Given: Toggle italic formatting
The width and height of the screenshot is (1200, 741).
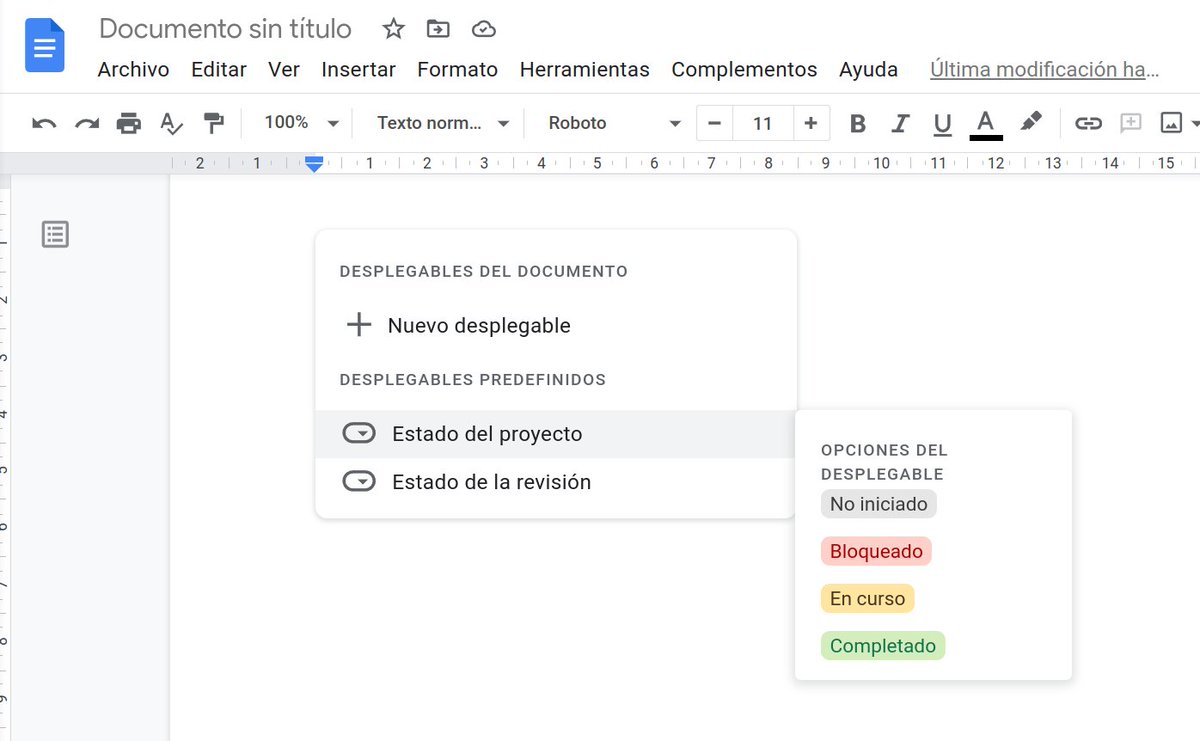Looking at the screenshot, I should pos(900,123).
